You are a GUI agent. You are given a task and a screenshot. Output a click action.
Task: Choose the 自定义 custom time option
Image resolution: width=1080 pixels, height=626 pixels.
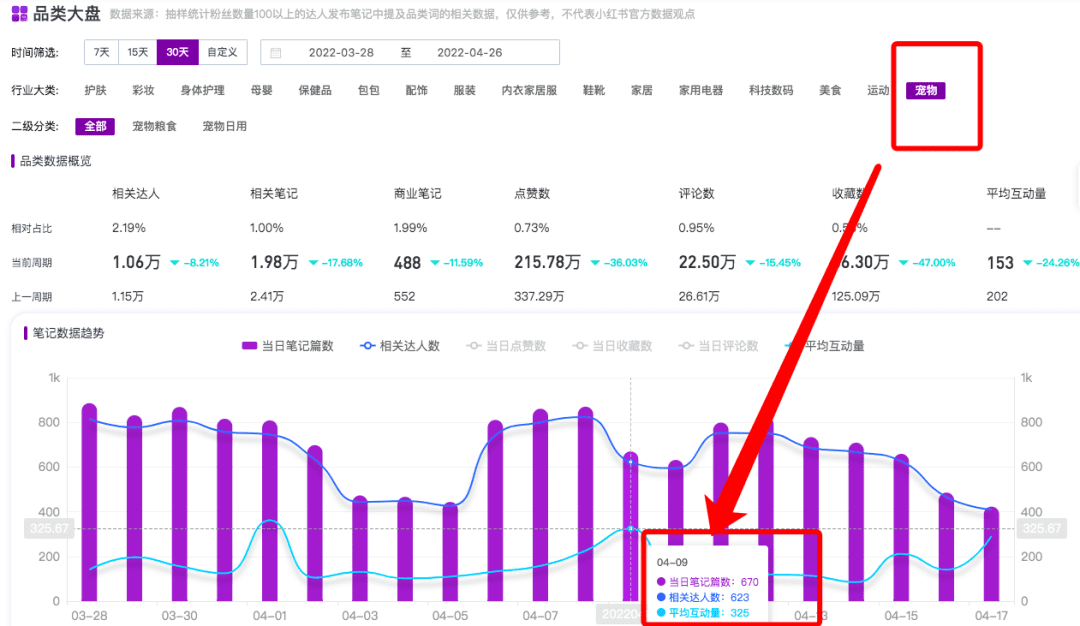[x=222, y=52]
